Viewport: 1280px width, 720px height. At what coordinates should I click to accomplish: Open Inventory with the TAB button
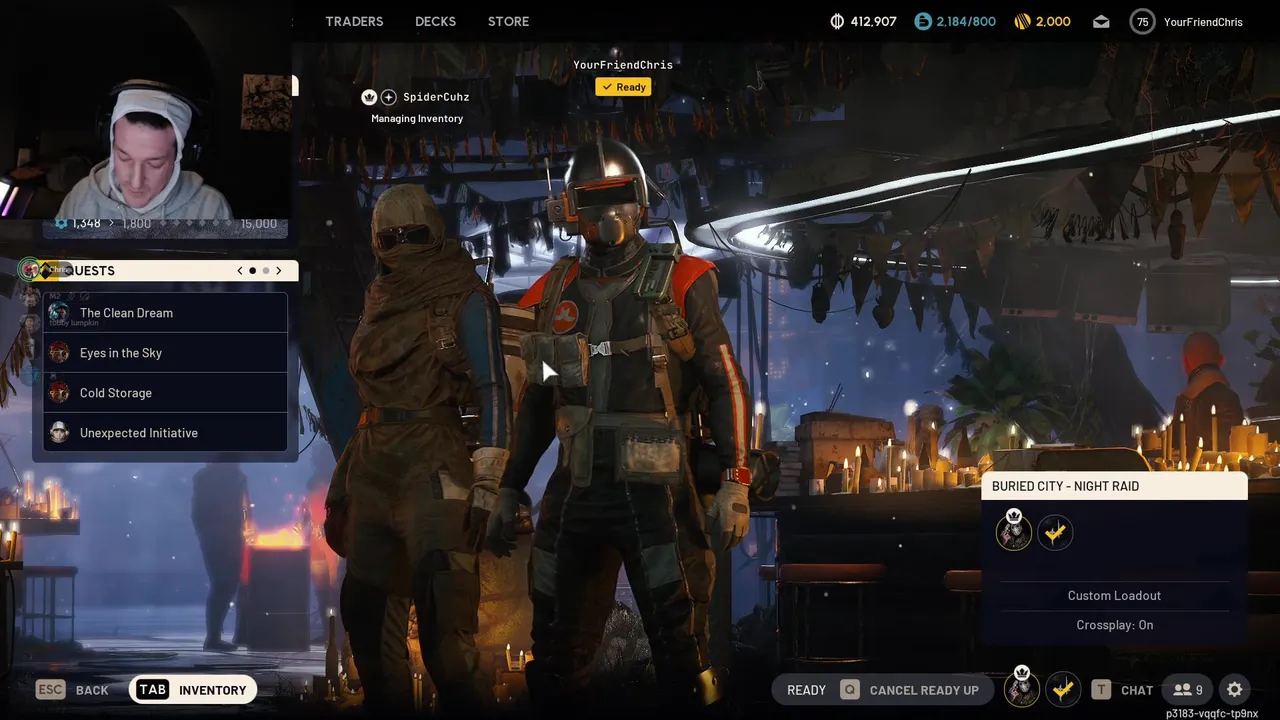[x=193, y=690]
